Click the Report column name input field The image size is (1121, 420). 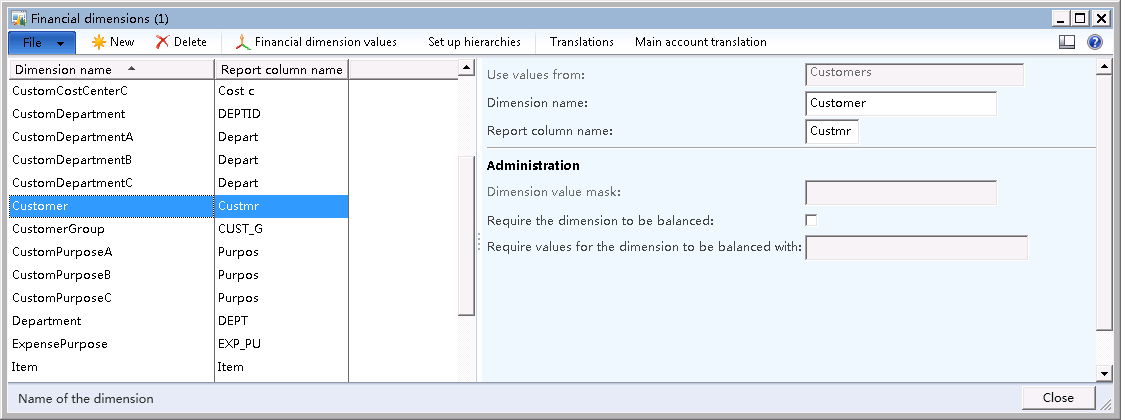tap(832, 132)
